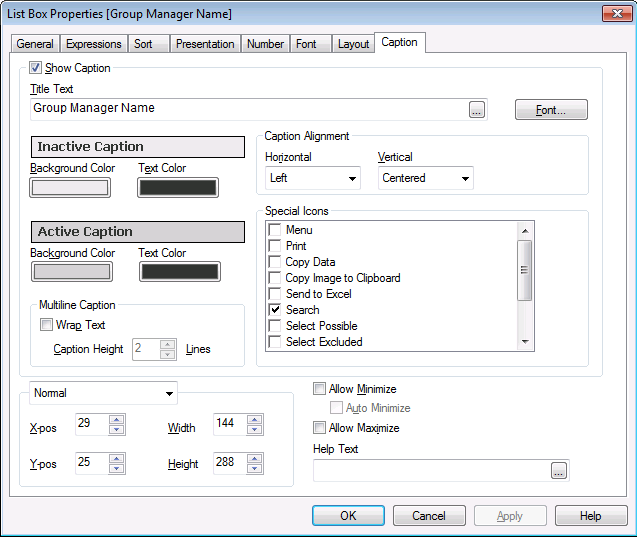Check Select Possible special icon
The image size is (637, 551).
275,326
